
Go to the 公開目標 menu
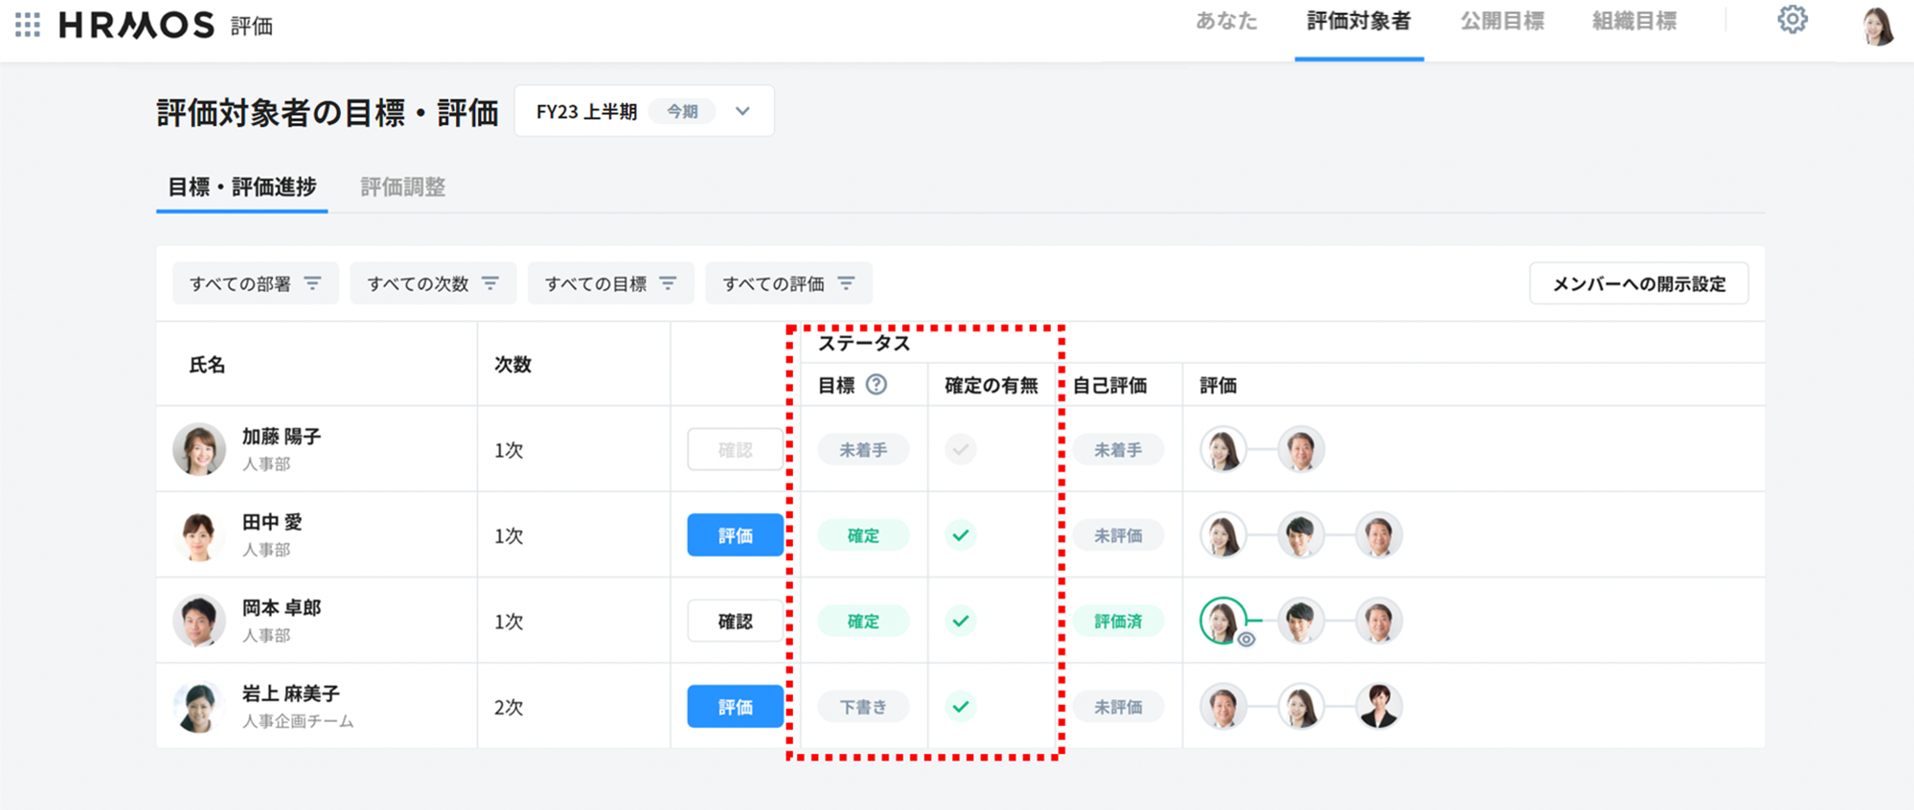(x=1501, y=22)
